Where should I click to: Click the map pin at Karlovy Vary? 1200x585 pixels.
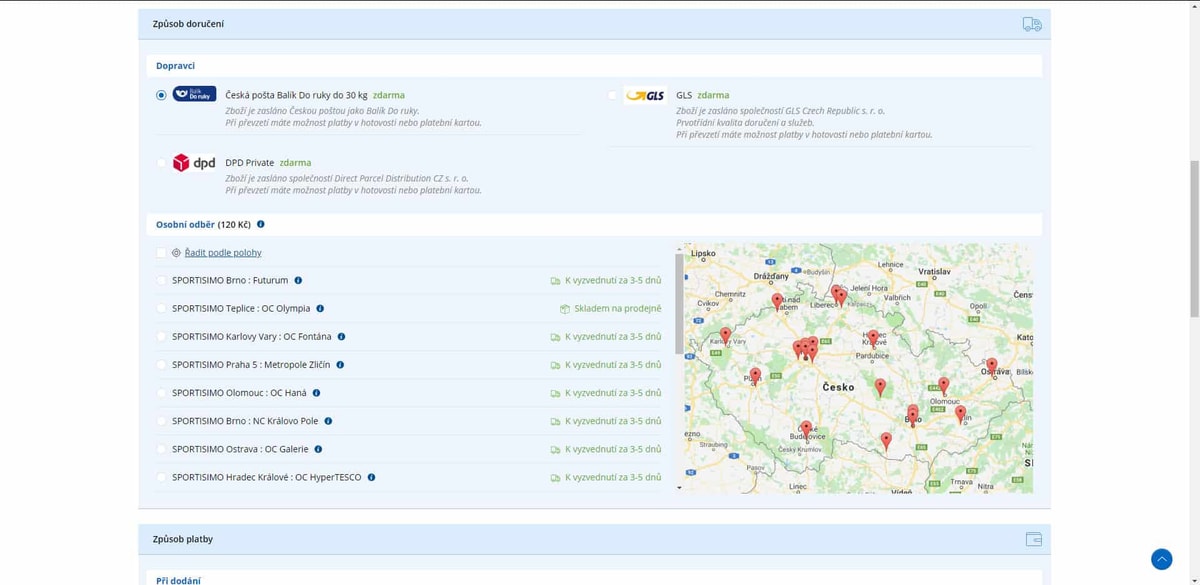click(x=725, y=336)
